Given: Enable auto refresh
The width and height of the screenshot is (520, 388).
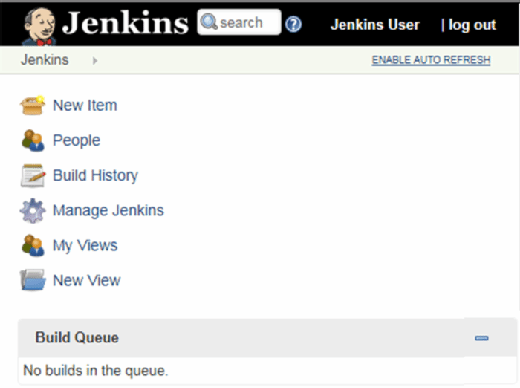Looking at the screenshot, I should (x=431, y=60).
